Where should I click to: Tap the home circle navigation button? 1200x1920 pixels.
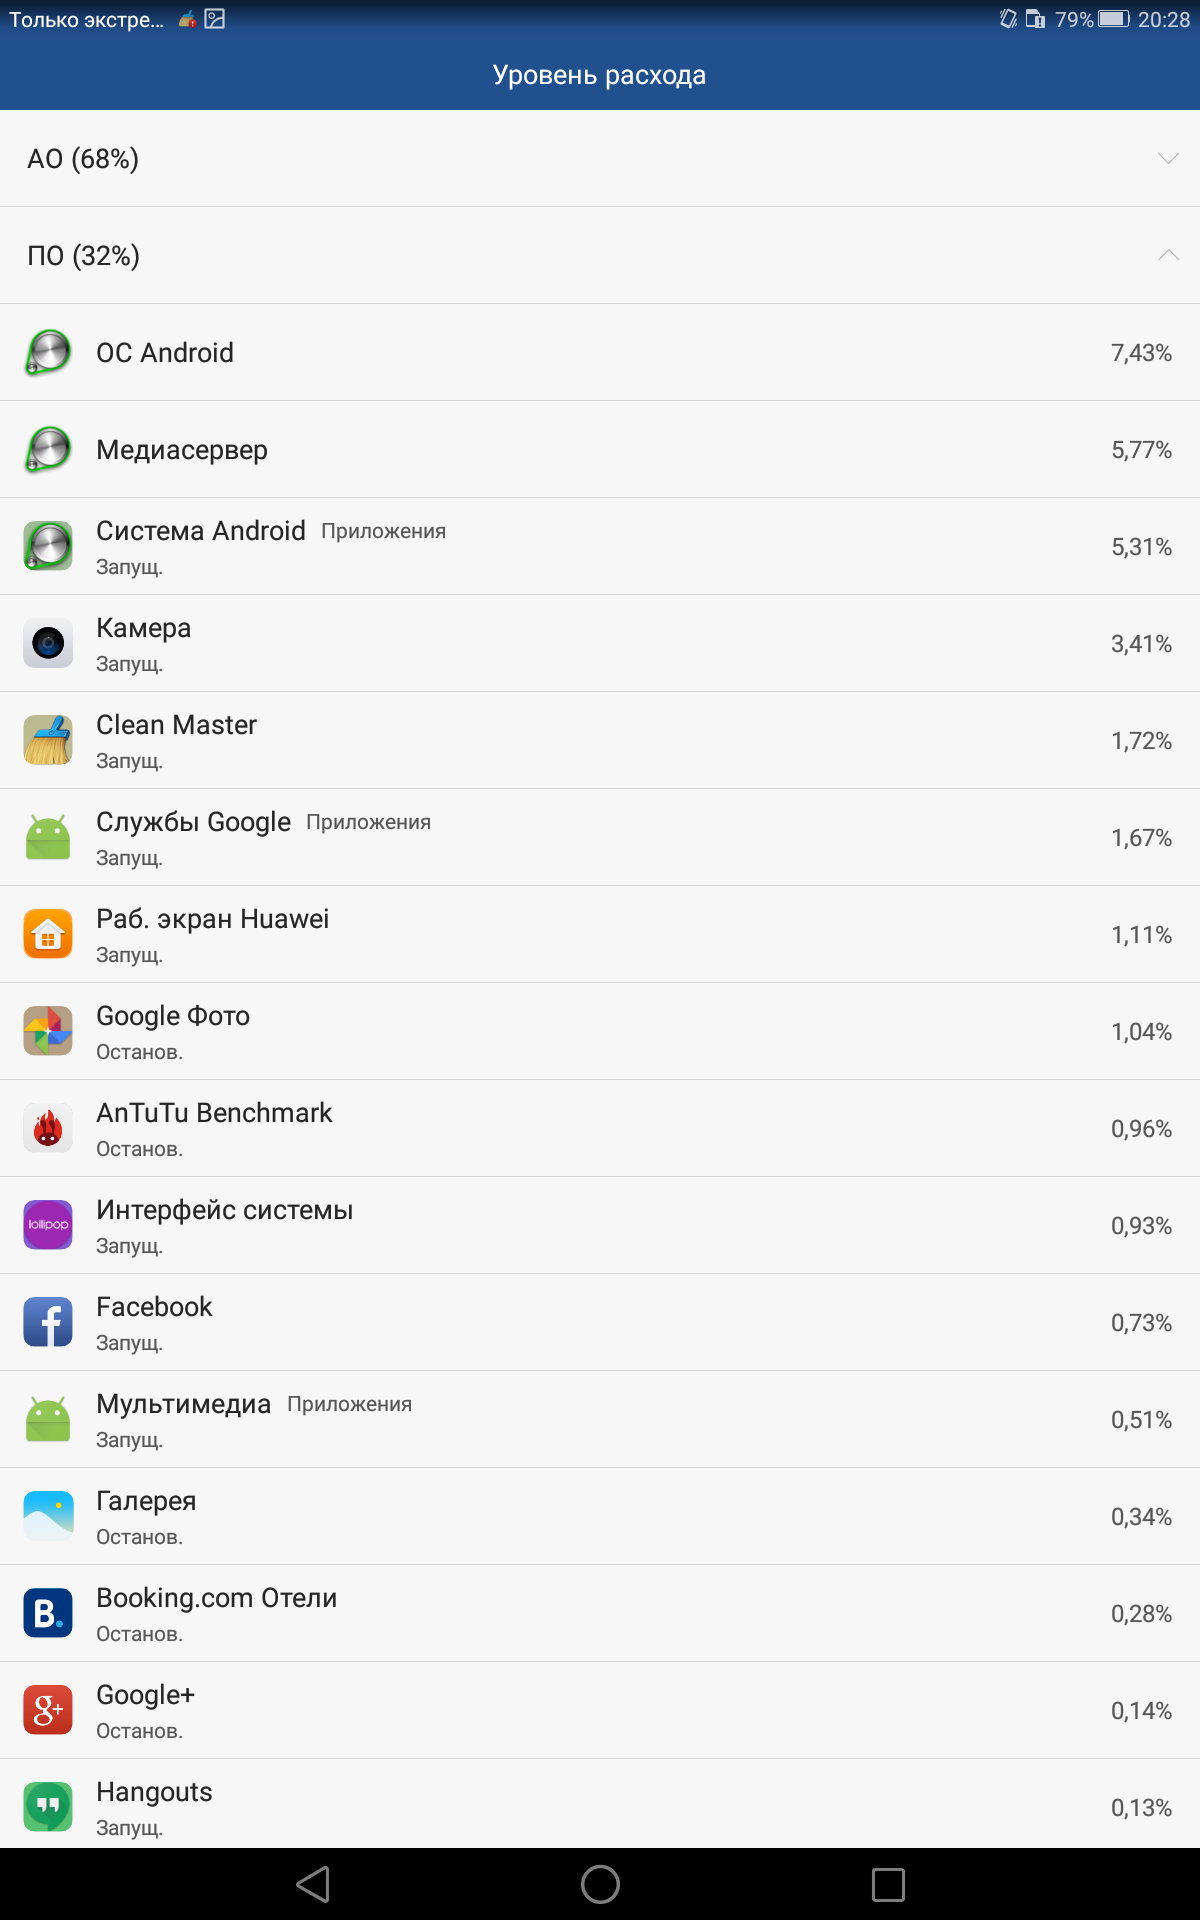[600, 1884]
